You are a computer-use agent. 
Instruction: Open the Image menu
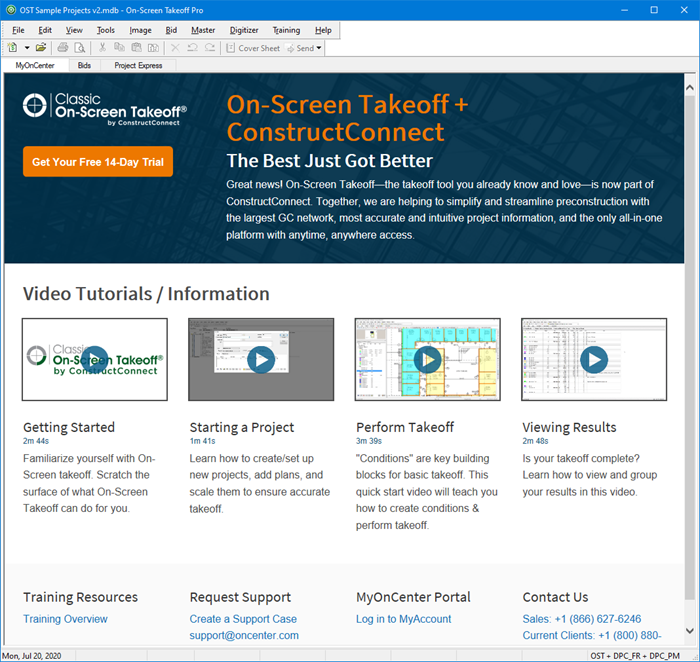tap(140, 30)
